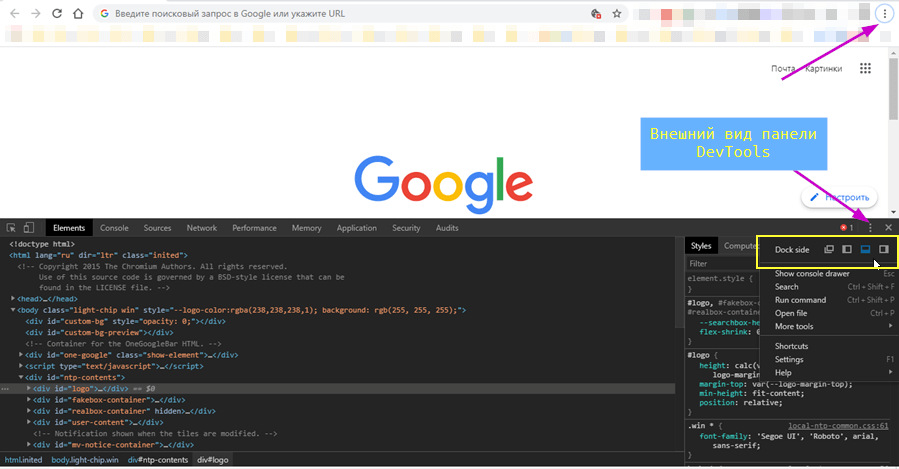Activate the inspect element picker icon

tap(11, 228)
